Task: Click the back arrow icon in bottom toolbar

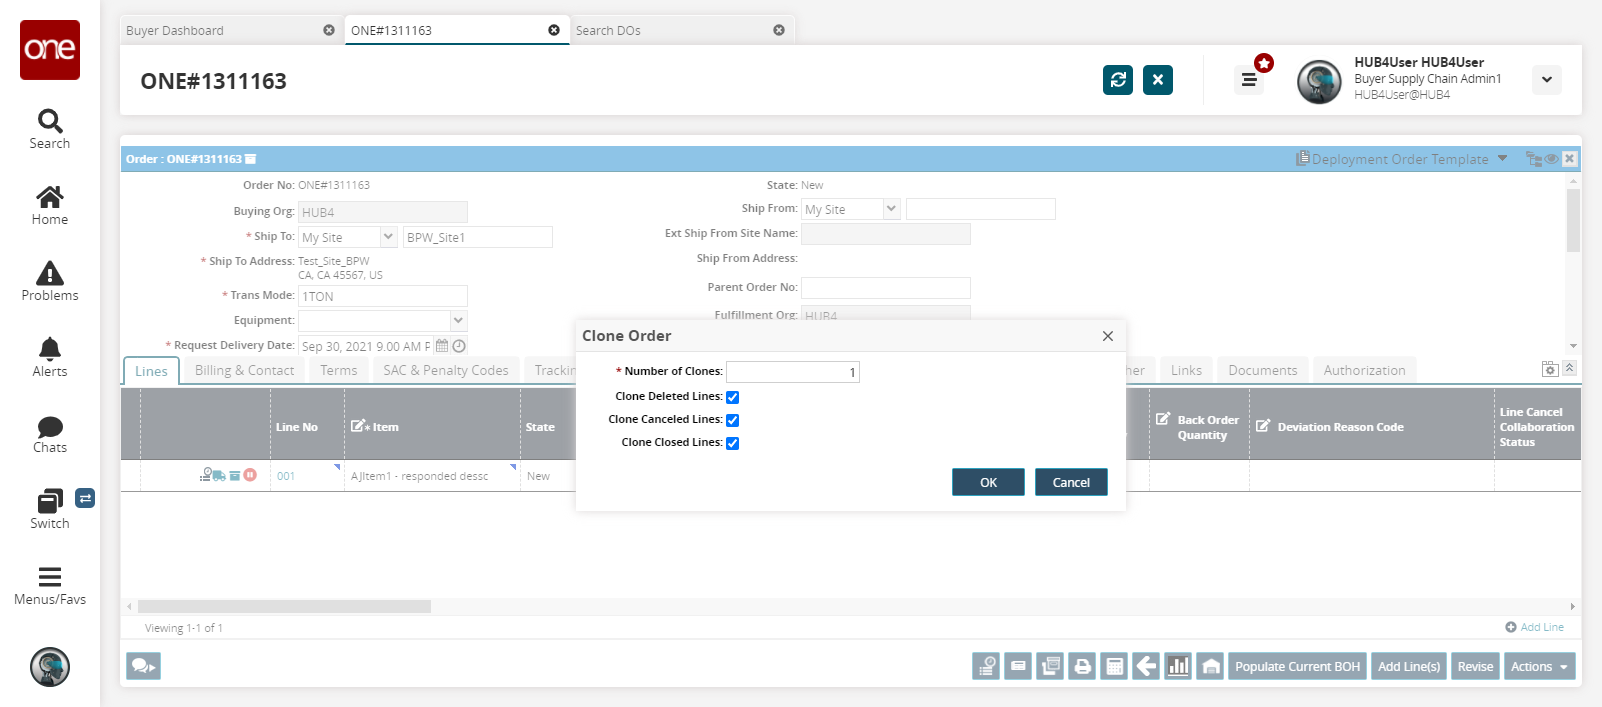Action: [x=1146, y=666]
